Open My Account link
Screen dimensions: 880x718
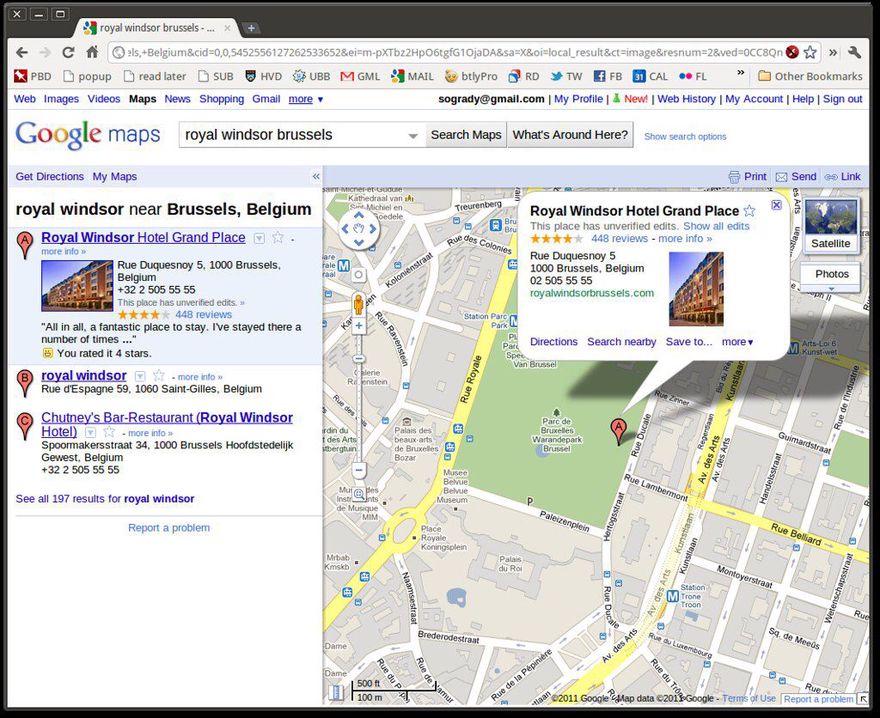[754, 99]
